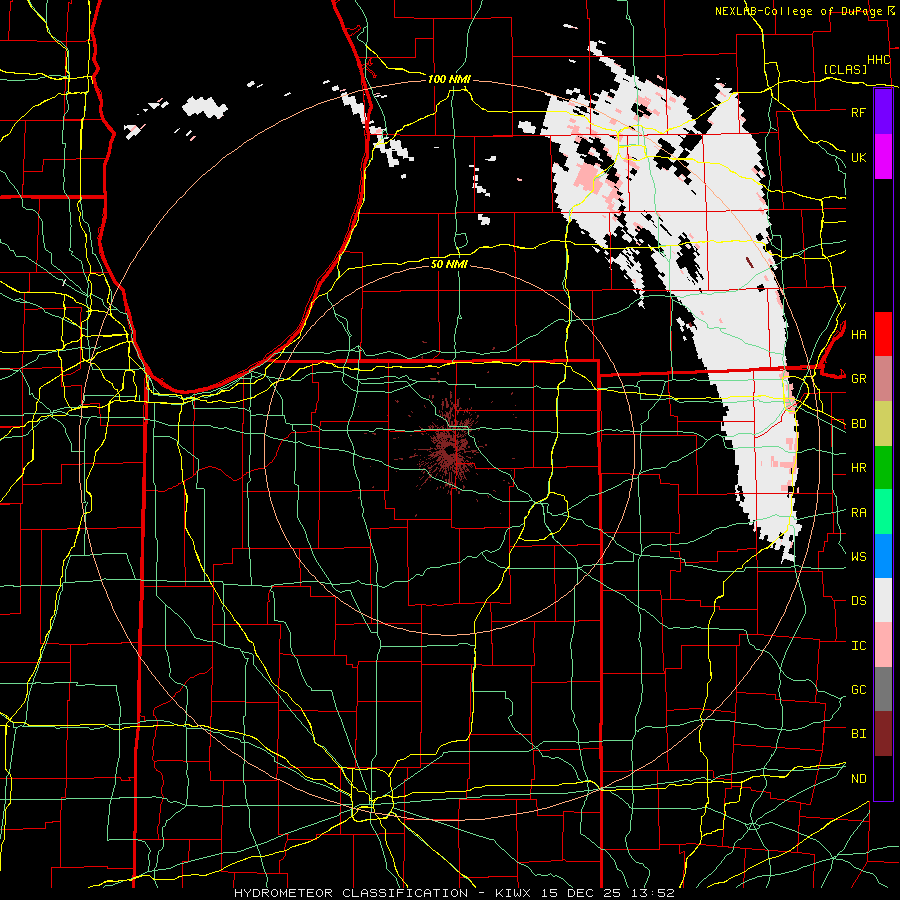Click the 'RF' legend label
The image size is (900, 900).
click(x=858, y=112)
